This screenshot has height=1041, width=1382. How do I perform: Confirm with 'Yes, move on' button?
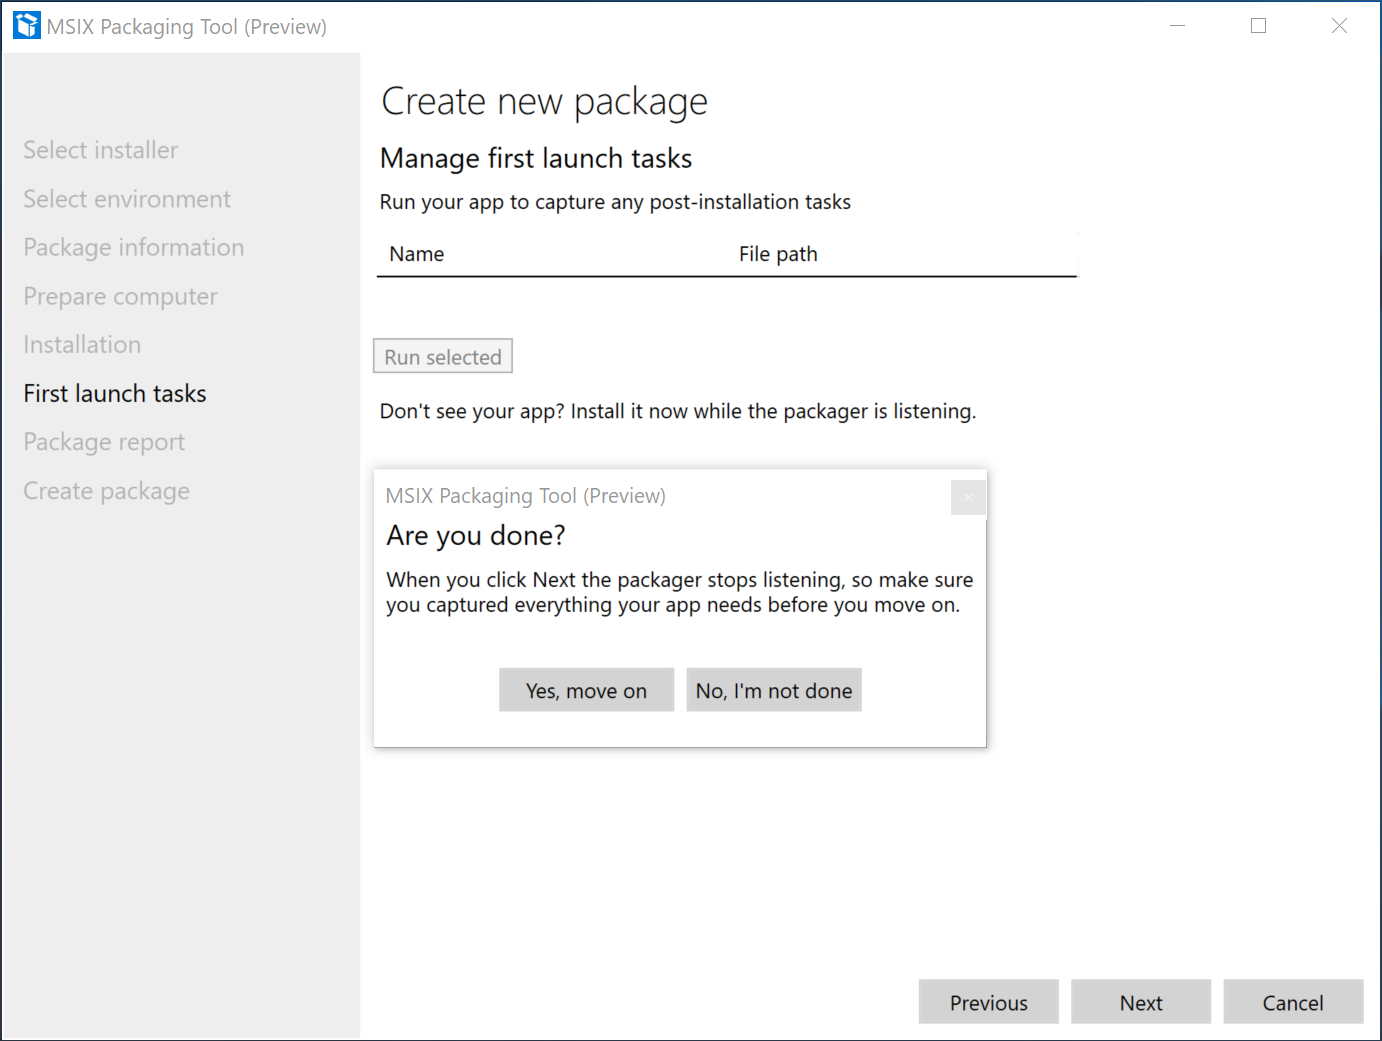pos(586,690)
